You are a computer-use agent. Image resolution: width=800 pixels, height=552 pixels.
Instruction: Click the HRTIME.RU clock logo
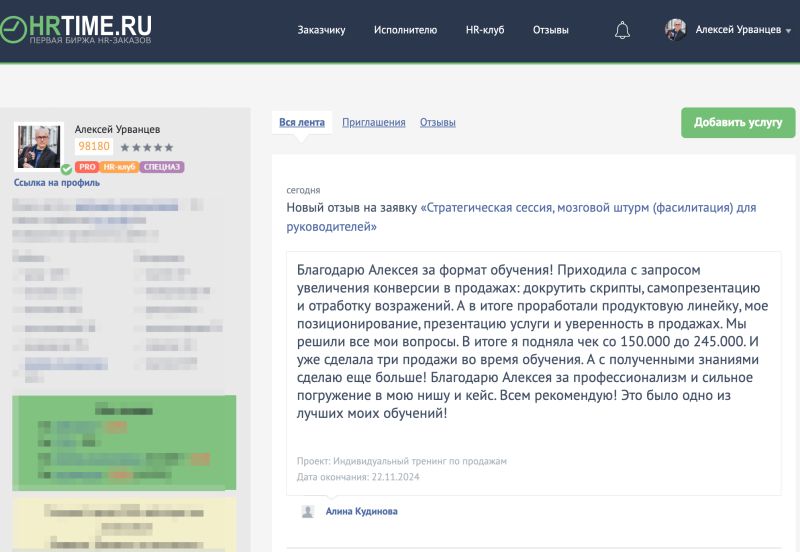[x=14, y=29]
